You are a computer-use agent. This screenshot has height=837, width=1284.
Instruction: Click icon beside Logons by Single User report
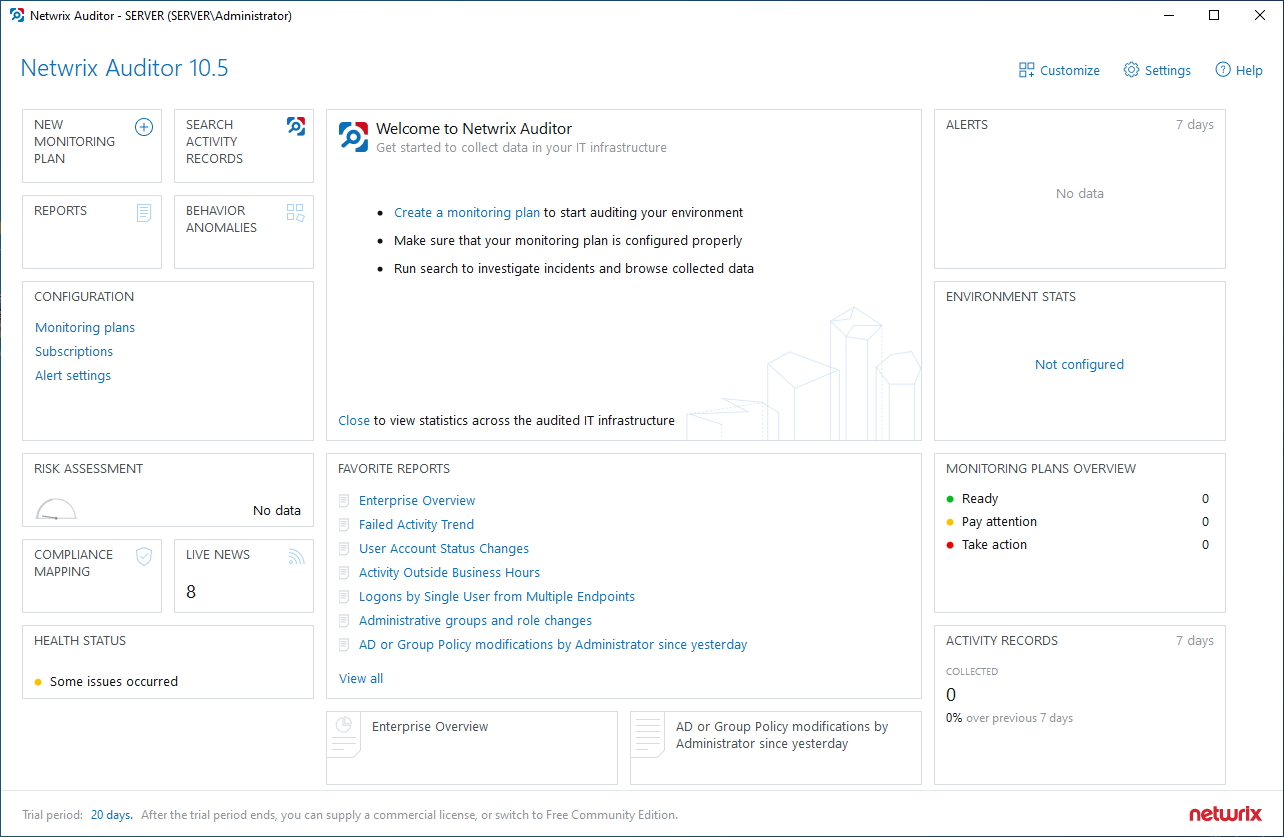(344, 596)
